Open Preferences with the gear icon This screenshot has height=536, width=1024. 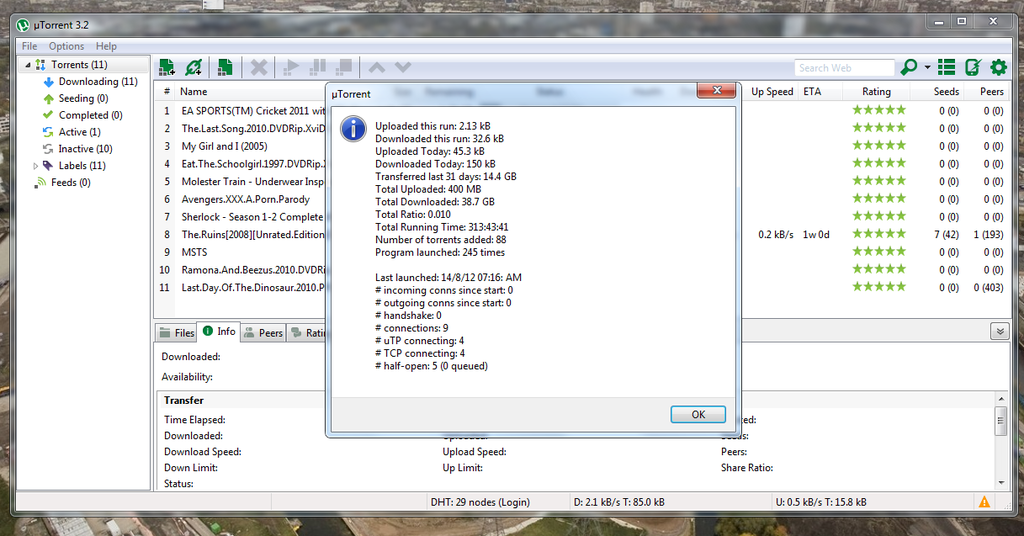click(x=999, y=67)
